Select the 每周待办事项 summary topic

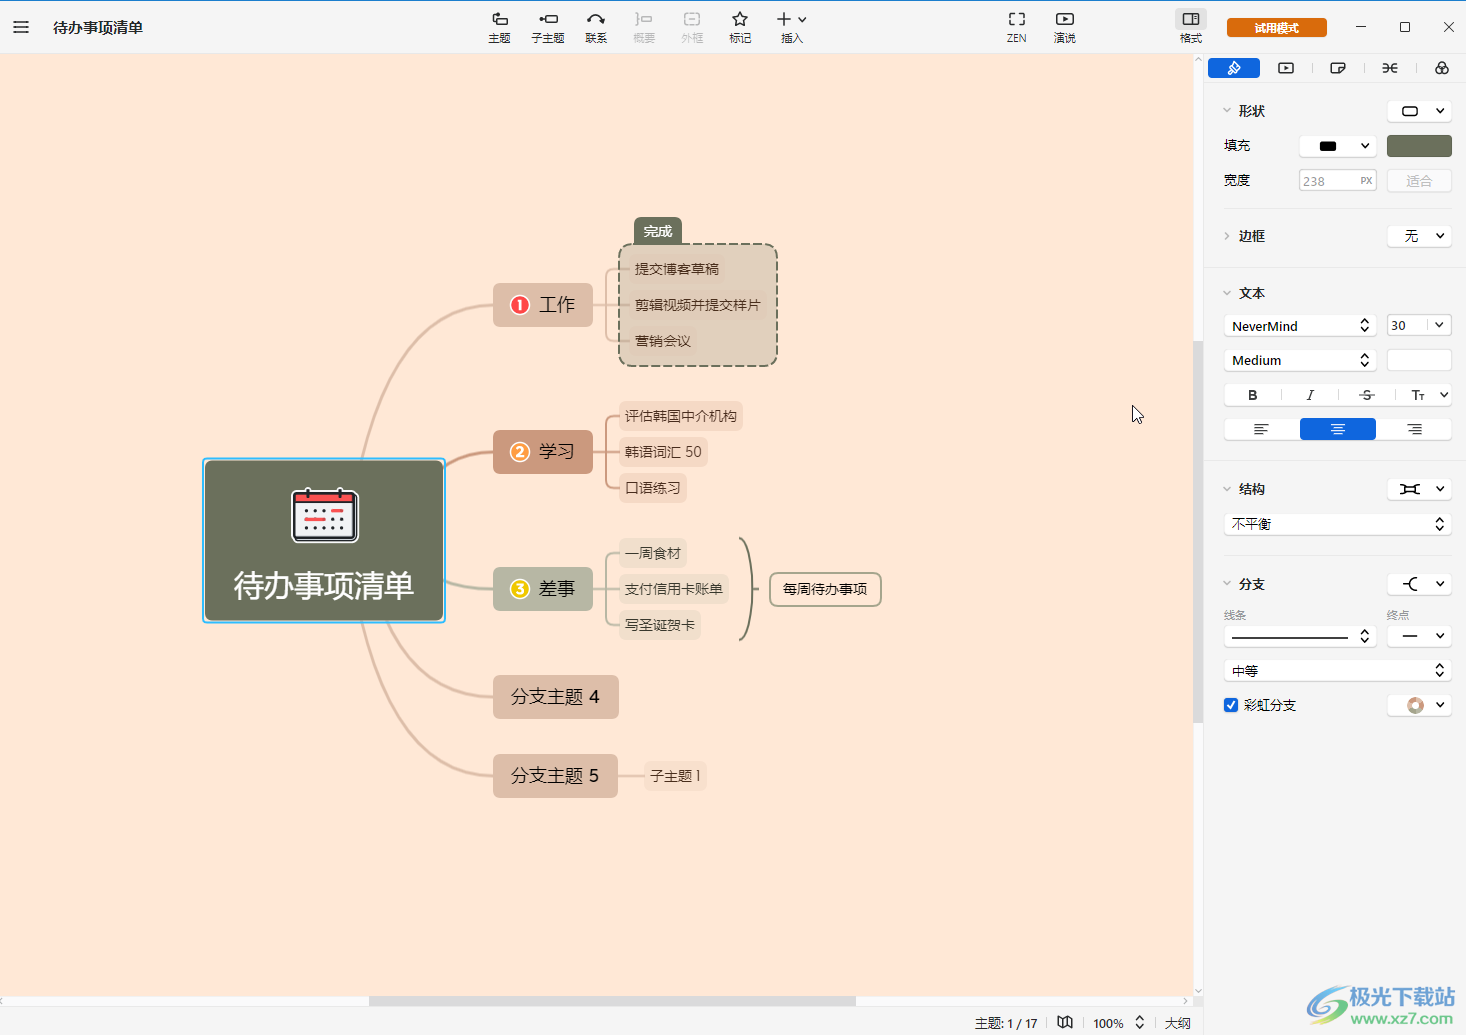tap(825, 589)
